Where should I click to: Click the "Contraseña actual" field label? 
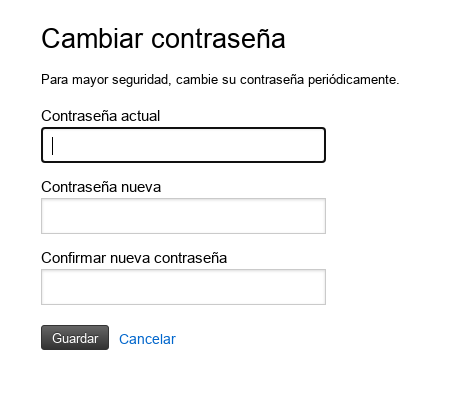point(101,116)
